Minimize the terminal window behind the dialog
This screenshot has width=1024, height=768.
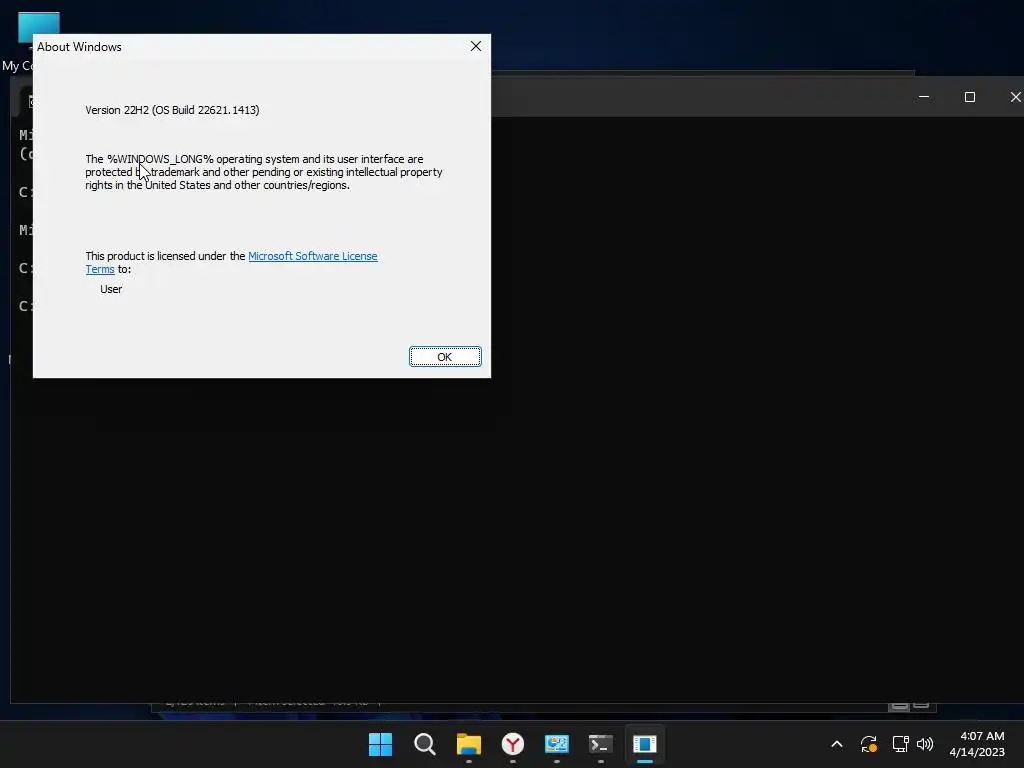click(x=923, y=97)
